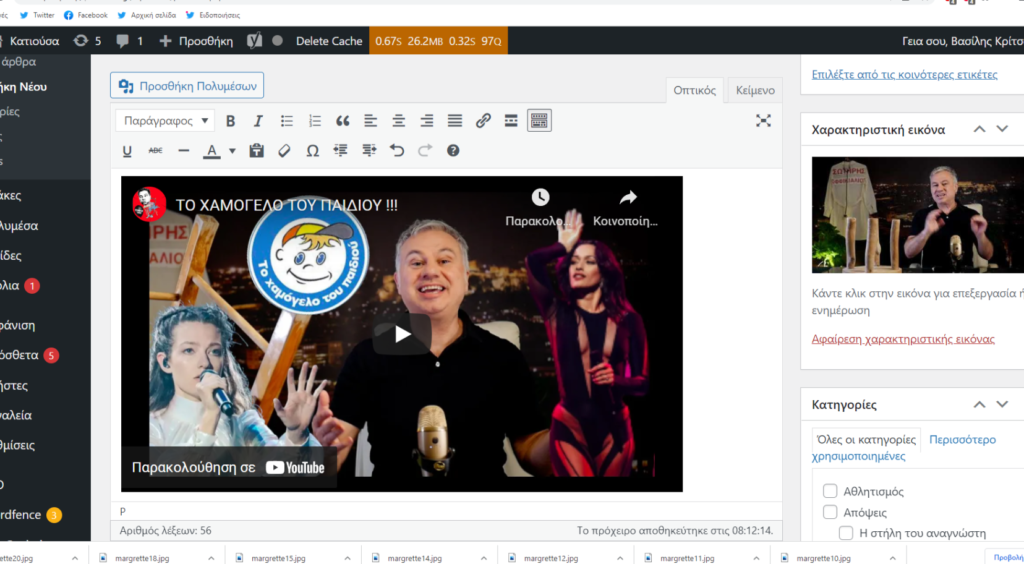The width and height of the screenshot is (1024, 564).
Task: Open comments icon in admin bar
Action: [129, 40]
